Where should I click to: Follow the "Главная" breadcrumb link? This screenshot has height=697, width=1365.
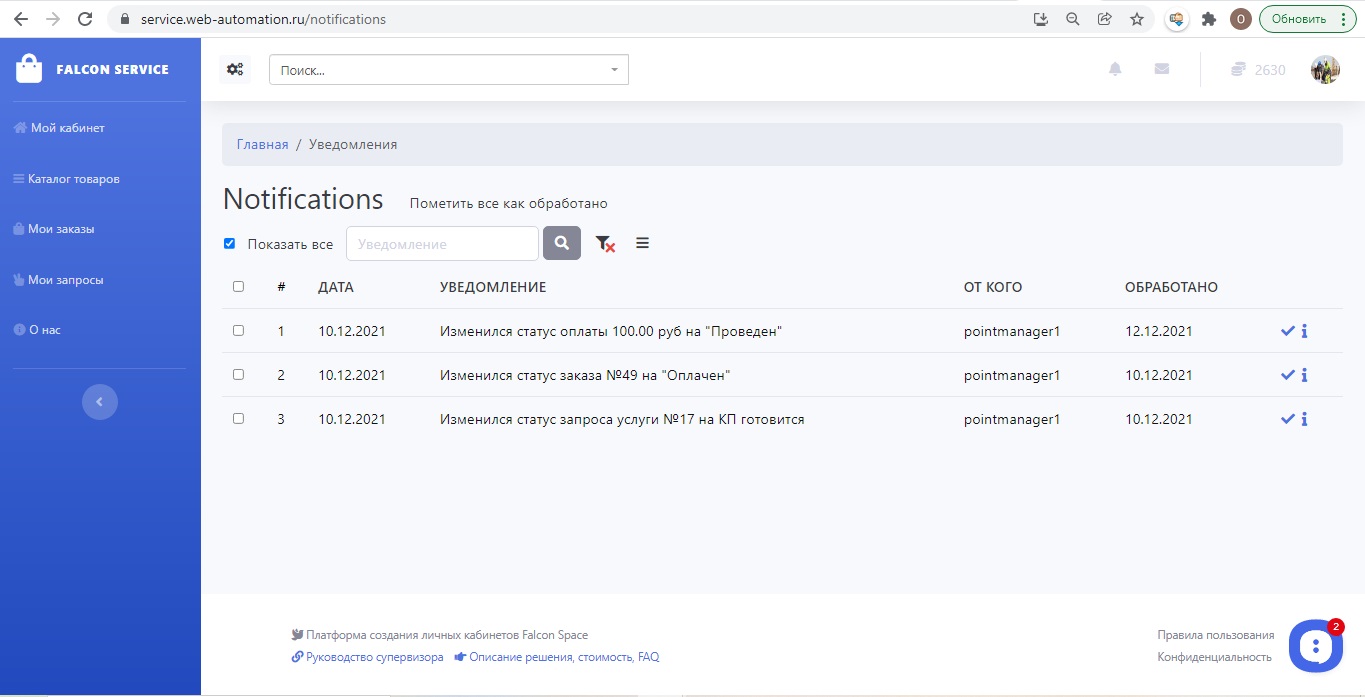pyautogui.click(x=262, y=144)
